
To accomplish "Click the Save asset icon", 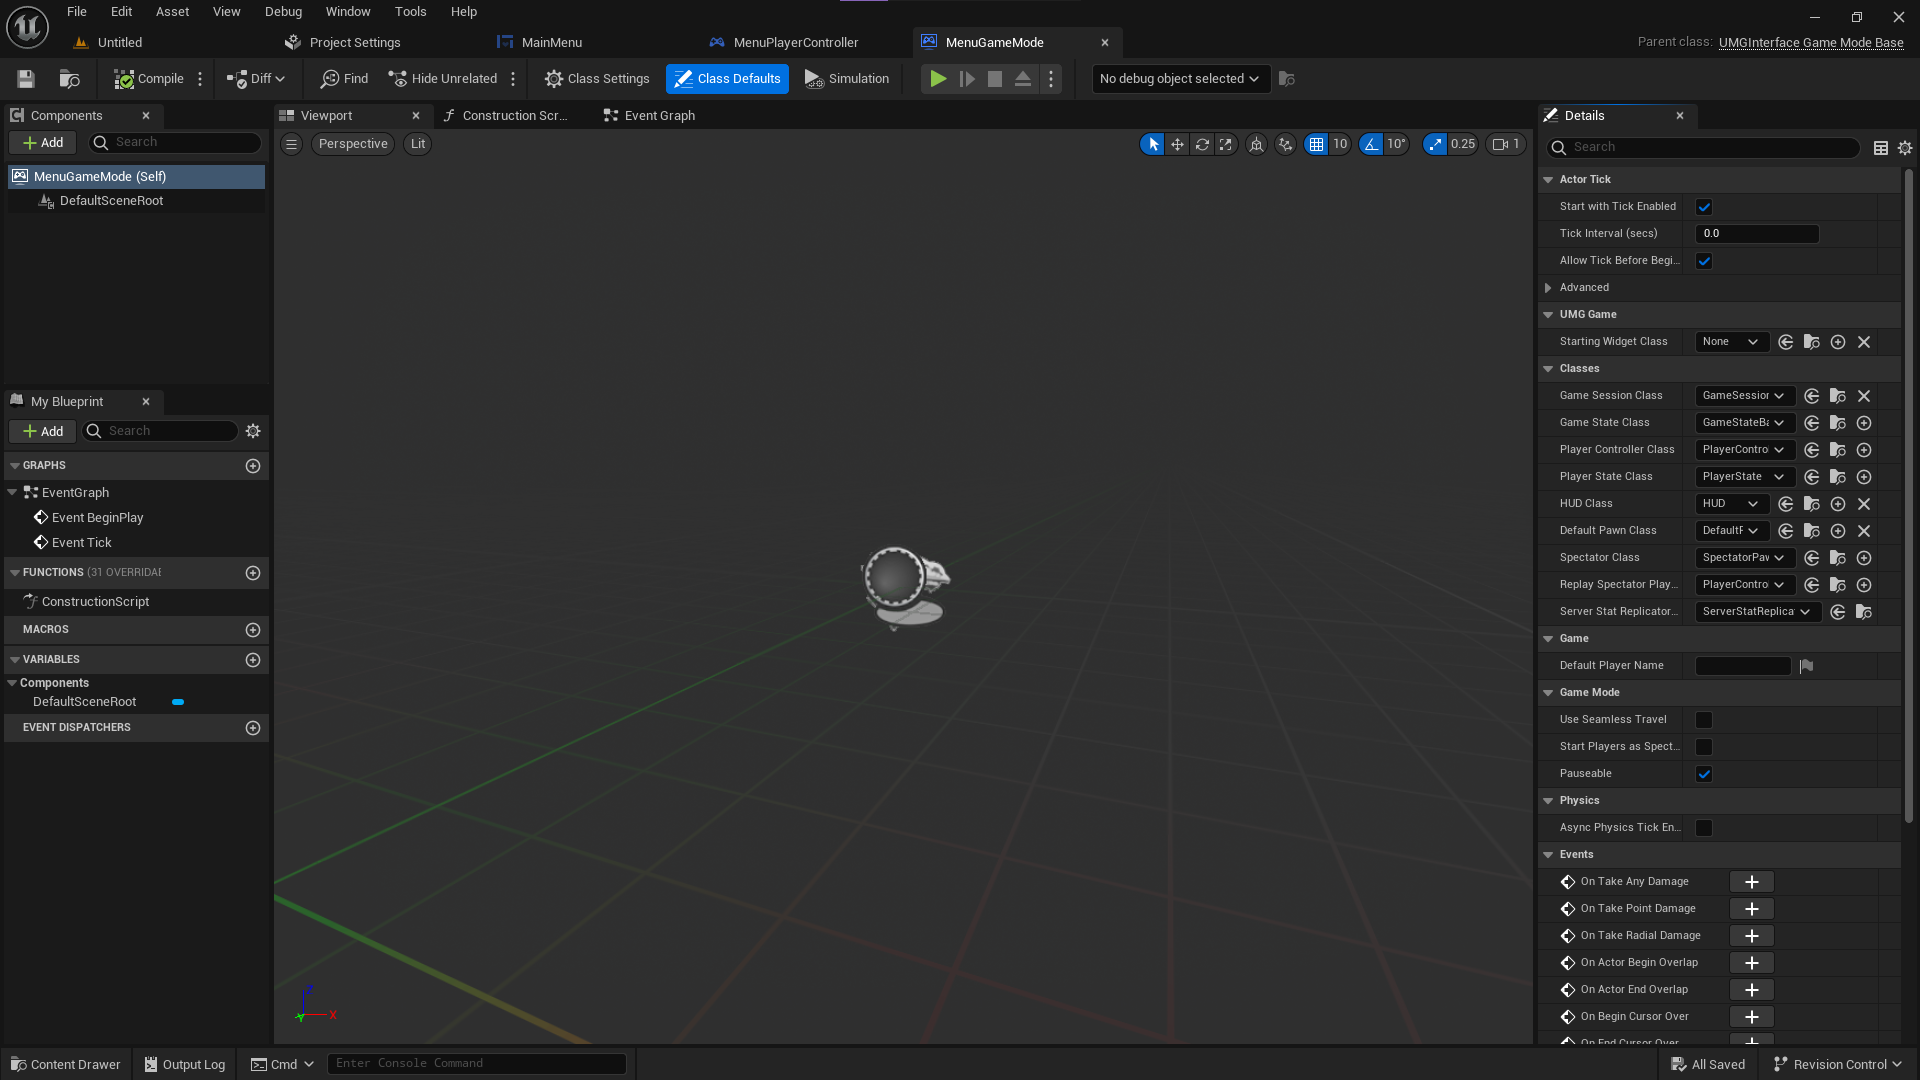I will click(26, 79).
